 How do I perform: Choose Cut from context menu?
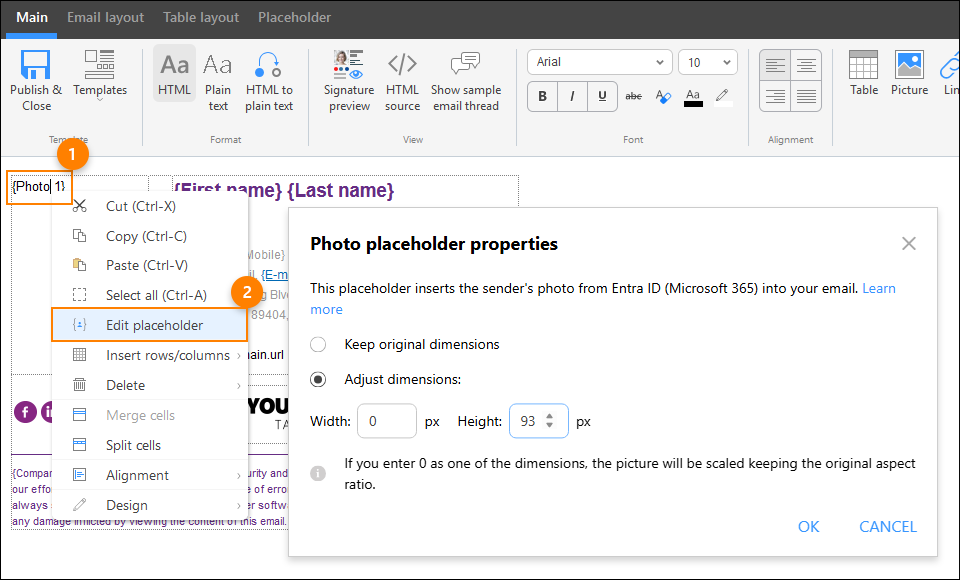(150, 206)
